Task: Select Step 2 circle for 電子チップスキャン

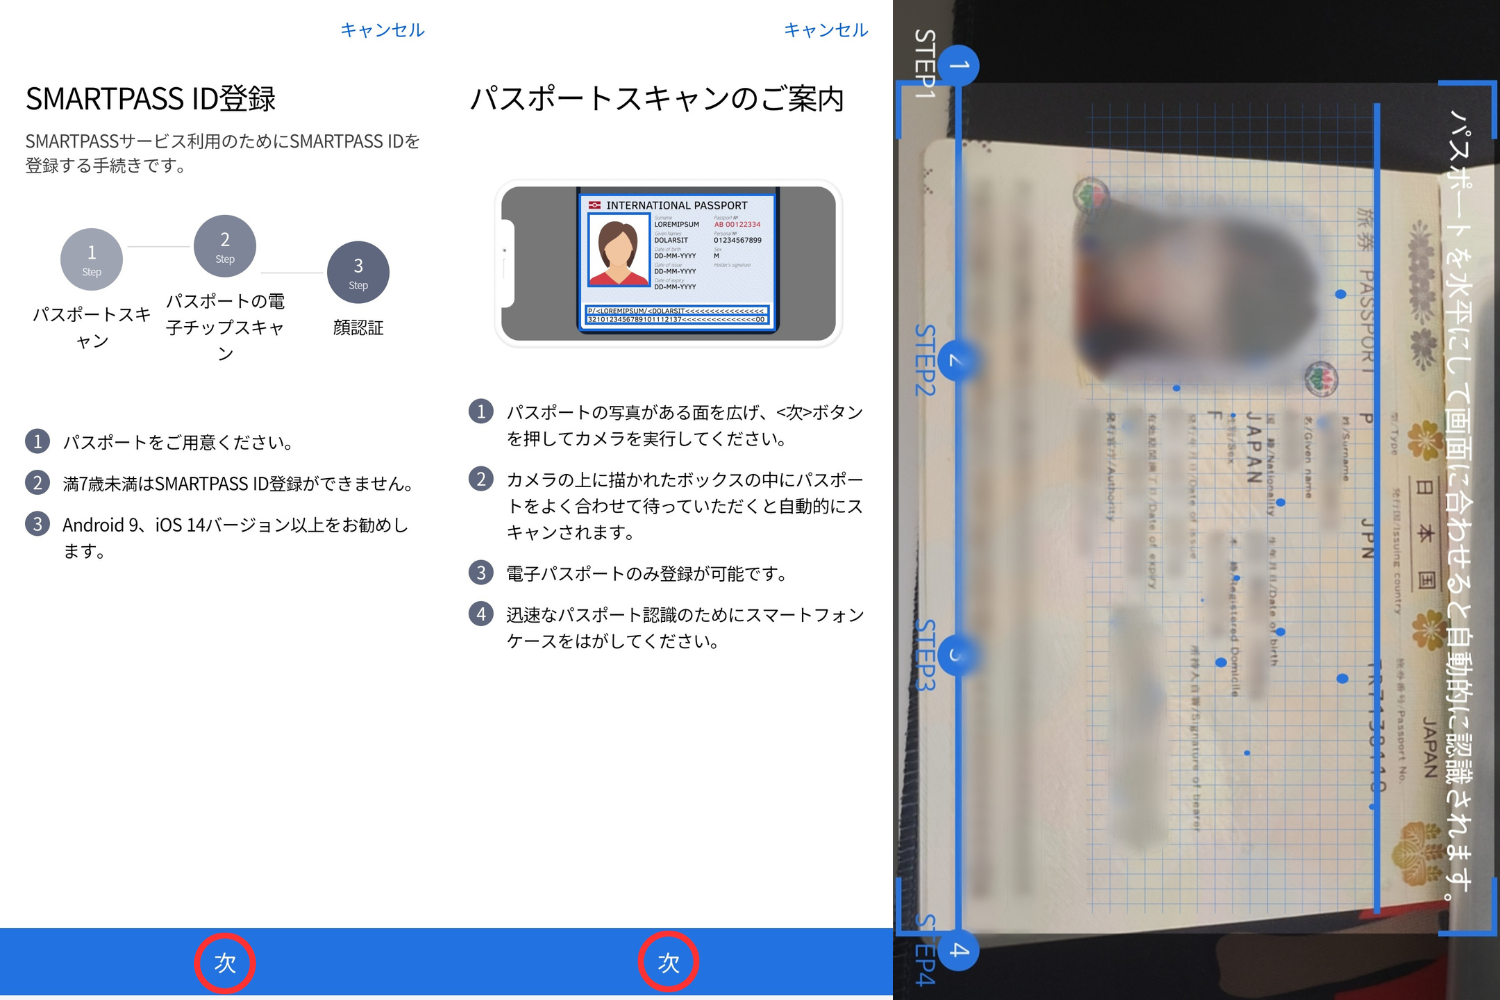Action: pyautogui.click(x=224, y=245)
